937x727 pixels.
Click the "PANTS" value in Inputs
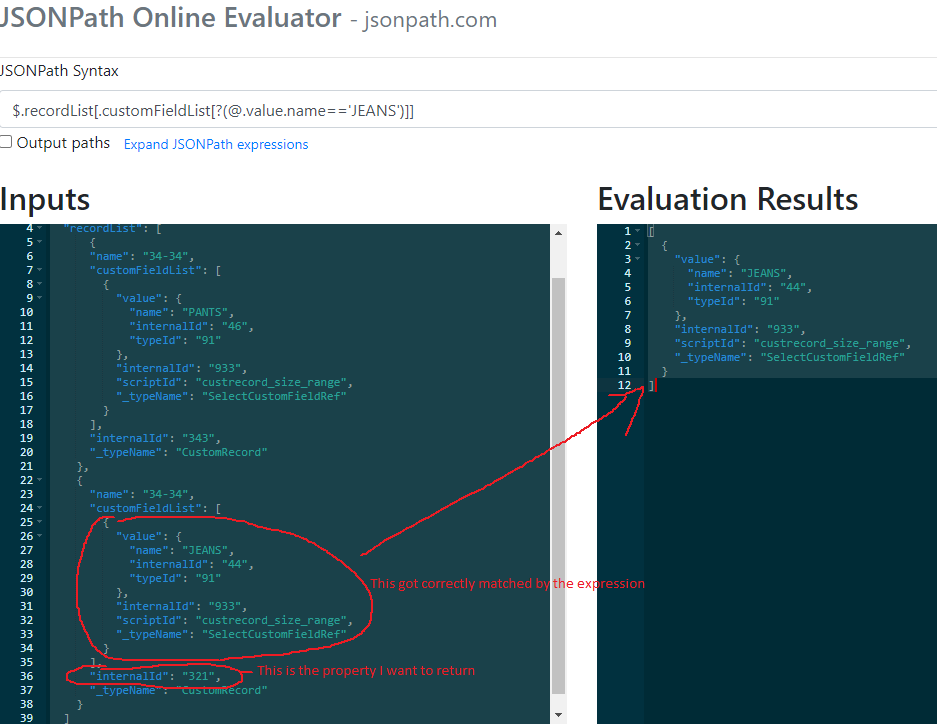(205, 312)
